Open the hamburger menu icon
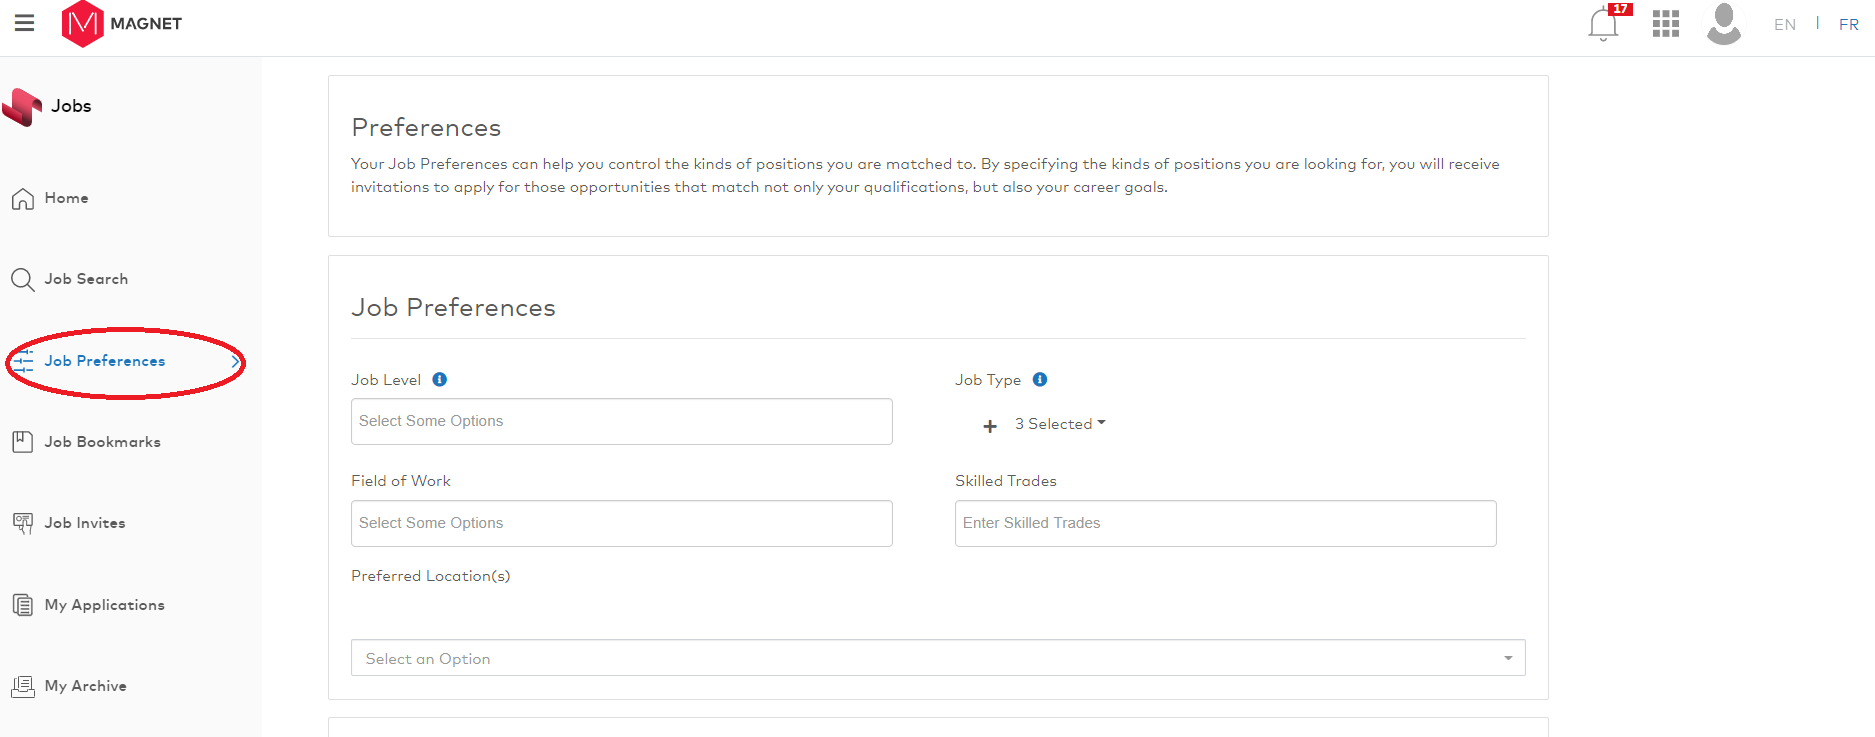The height and width of the screenshot is (737, 1875). tap(24, 23)
